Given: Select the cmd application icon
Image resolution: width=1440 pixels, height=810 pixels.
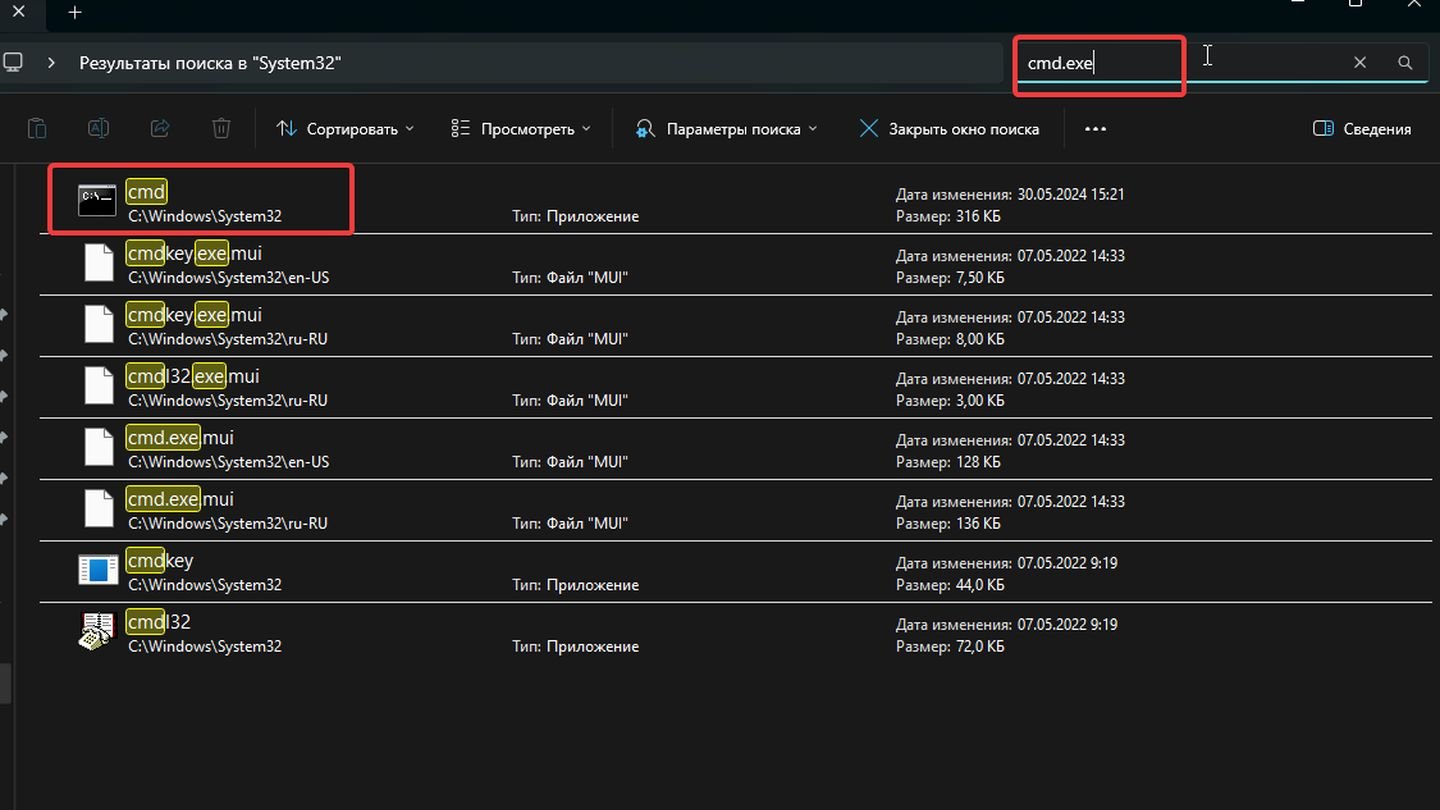Looking at the screenshot, I should click(98, 202).
